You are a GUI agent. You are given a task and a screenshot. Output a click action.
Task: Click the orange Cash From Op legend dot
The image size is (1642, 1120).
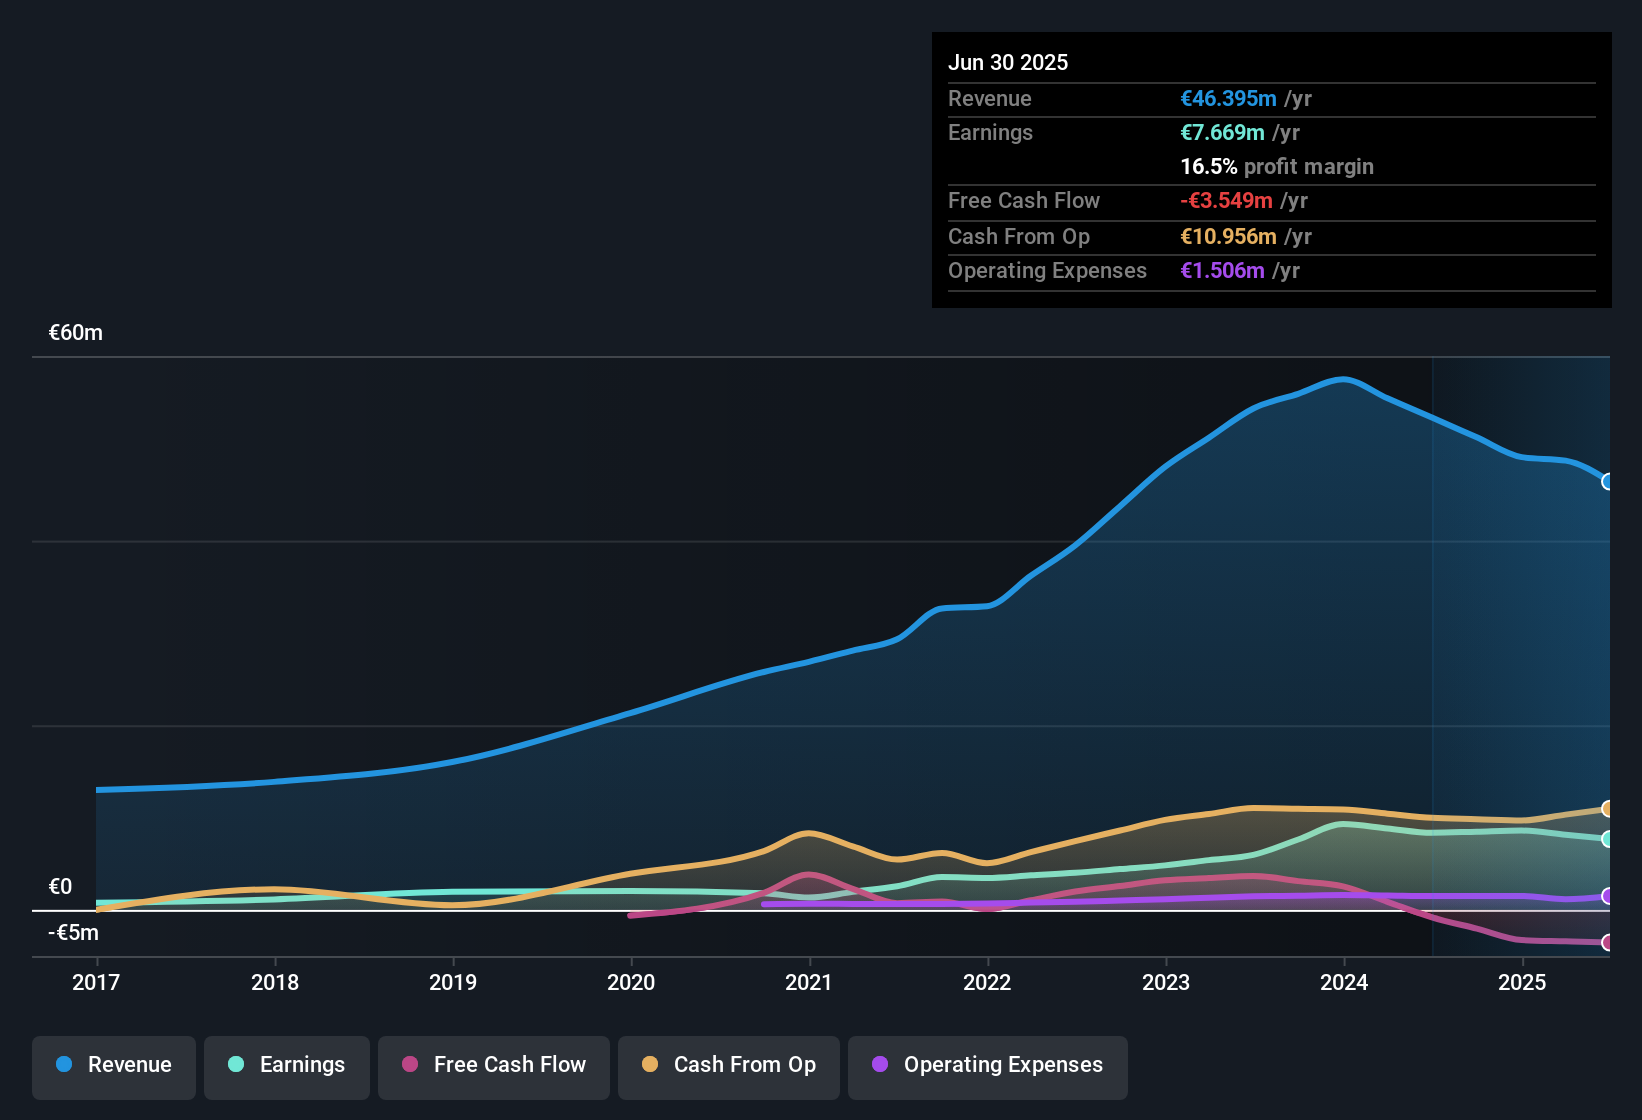[650, 1064]
